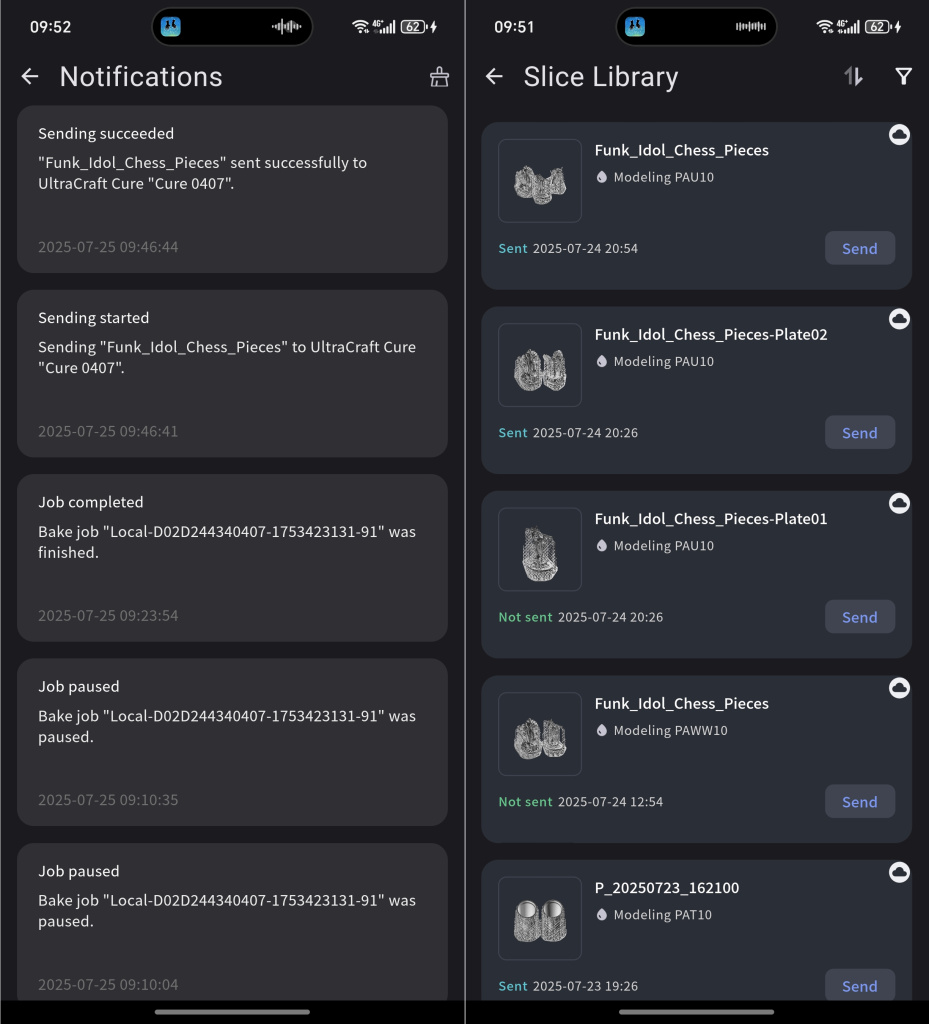Tap the cloud icon on the PAWW10 slice card
This screenshot has height=1024, width=929.
point(899,688)
